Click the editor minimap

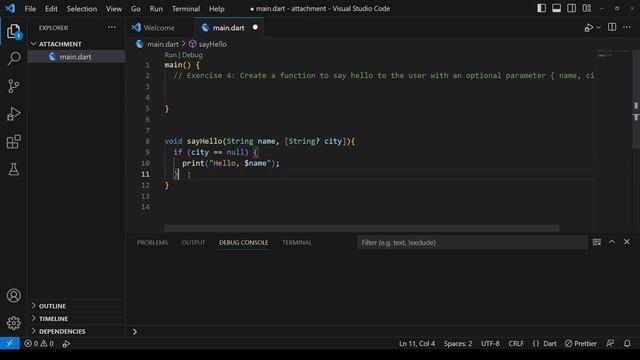[x=614, y=139]
